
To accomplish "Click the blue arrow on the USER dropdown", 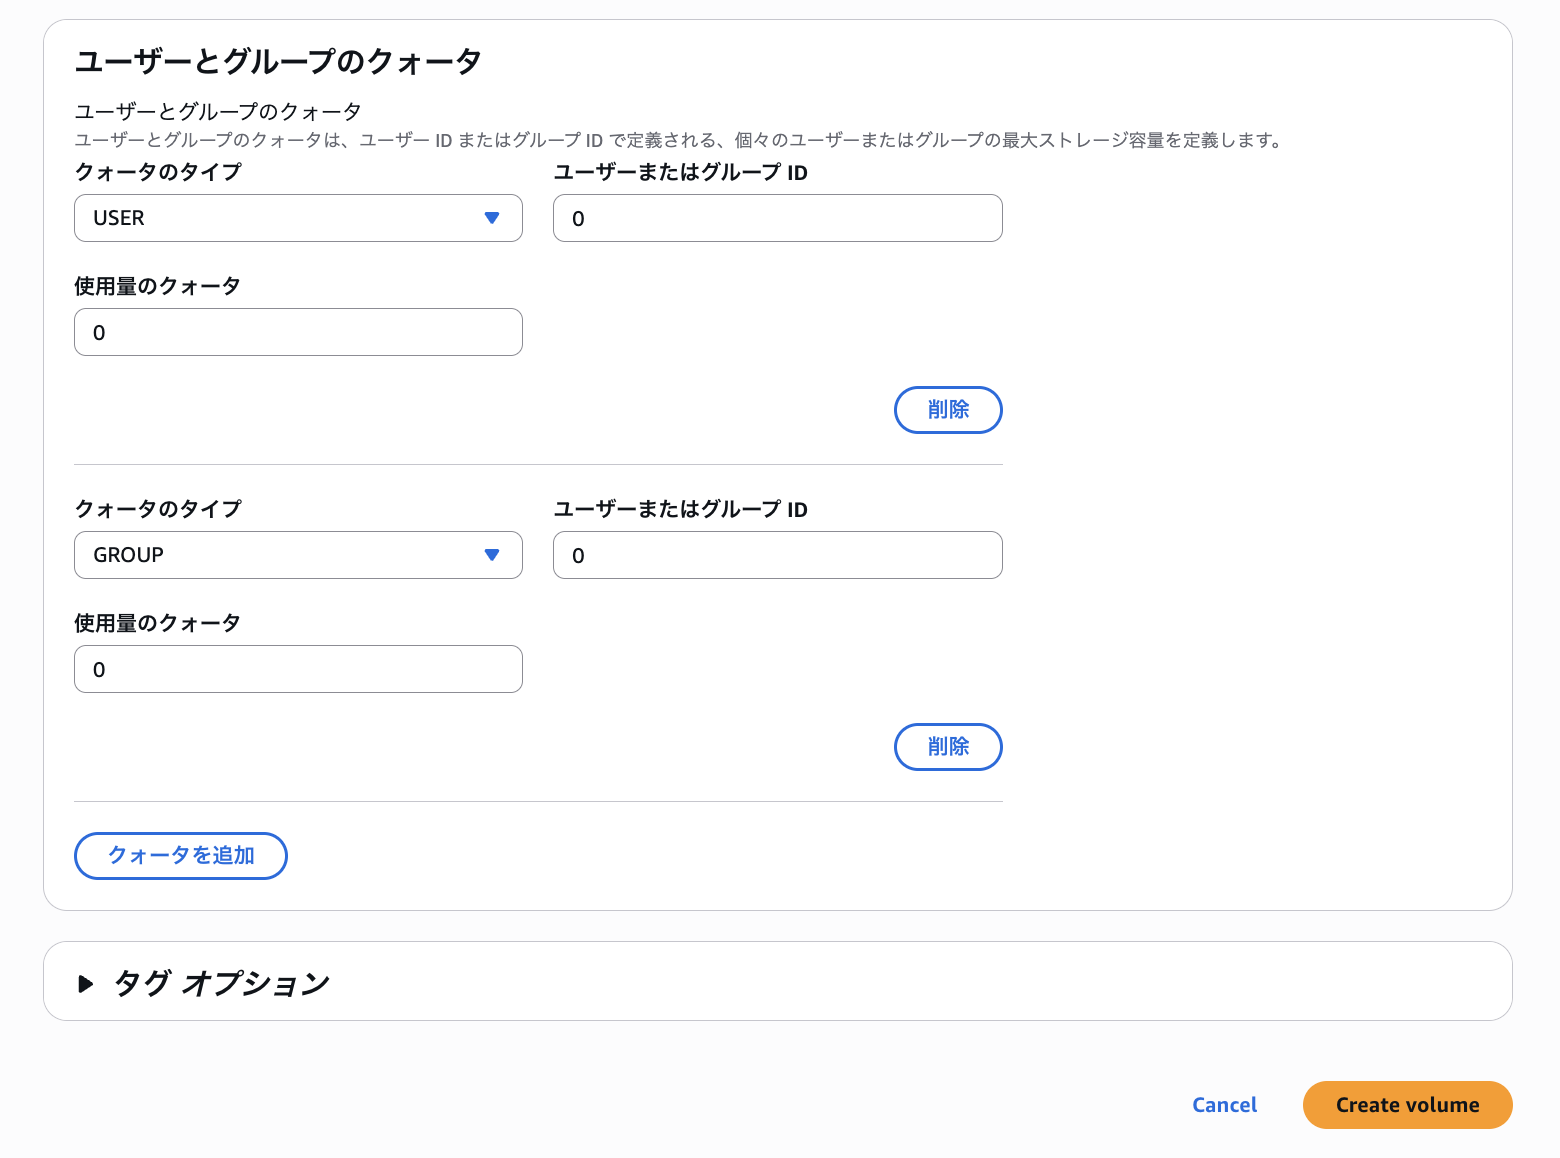I will 491,218.
